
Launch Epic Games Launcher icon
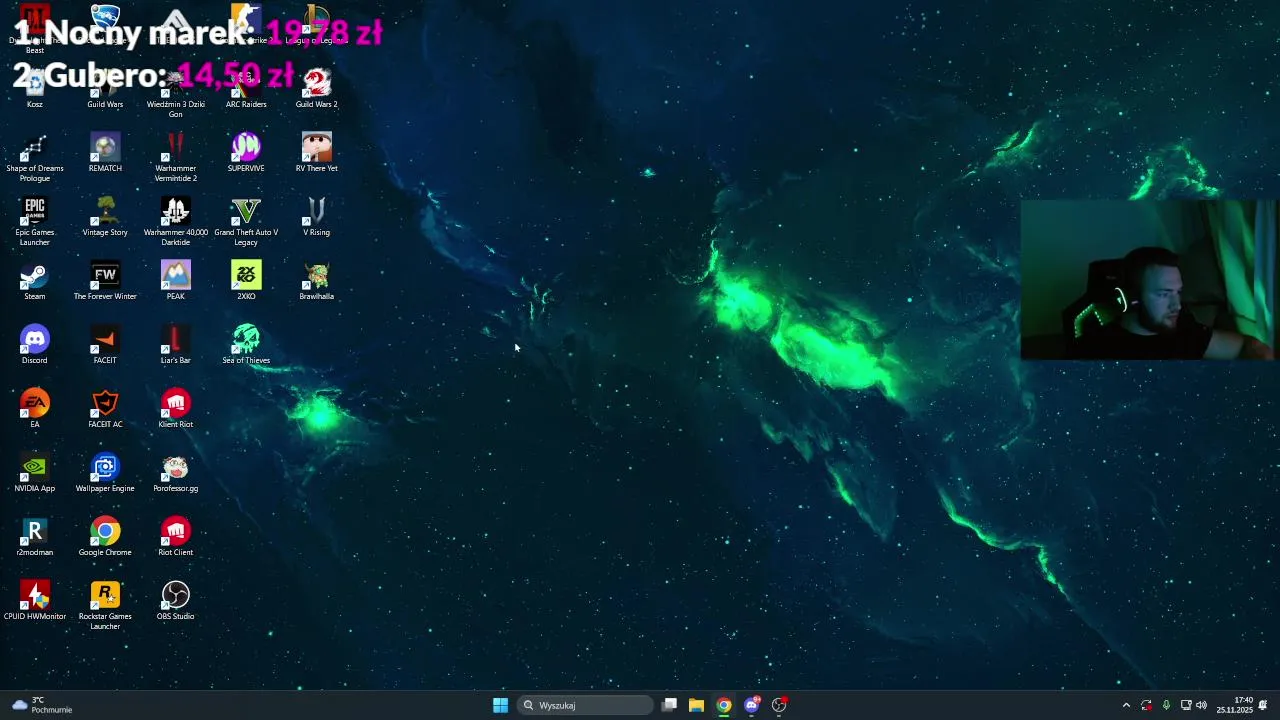[x=35, y=221]
